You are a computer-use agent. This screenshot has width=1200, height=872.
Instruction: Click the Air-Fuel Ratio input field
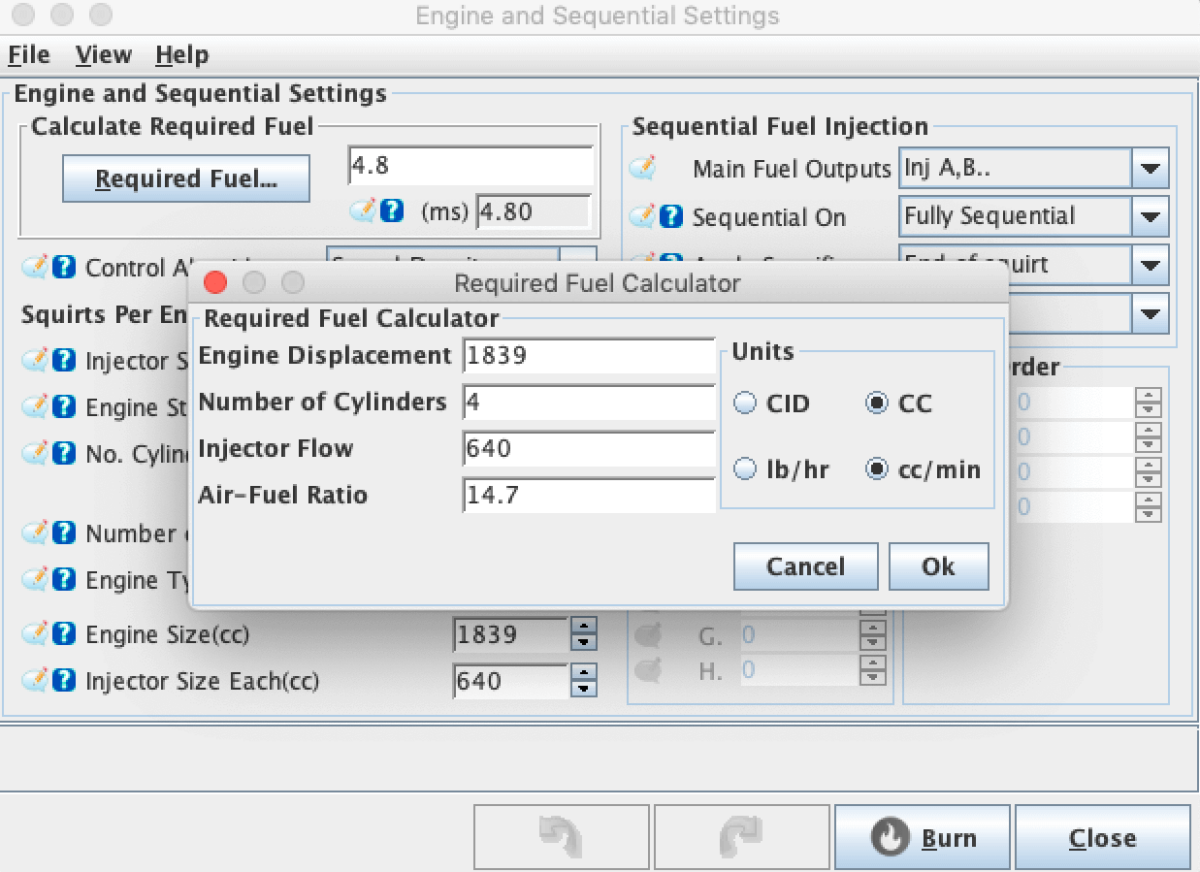pyautogui.click(x=588, y=495)
